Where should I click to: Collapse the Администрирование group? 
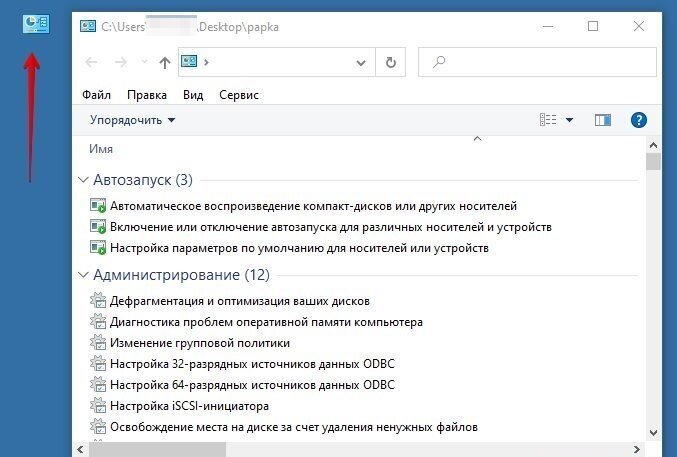tap(83, 274)
